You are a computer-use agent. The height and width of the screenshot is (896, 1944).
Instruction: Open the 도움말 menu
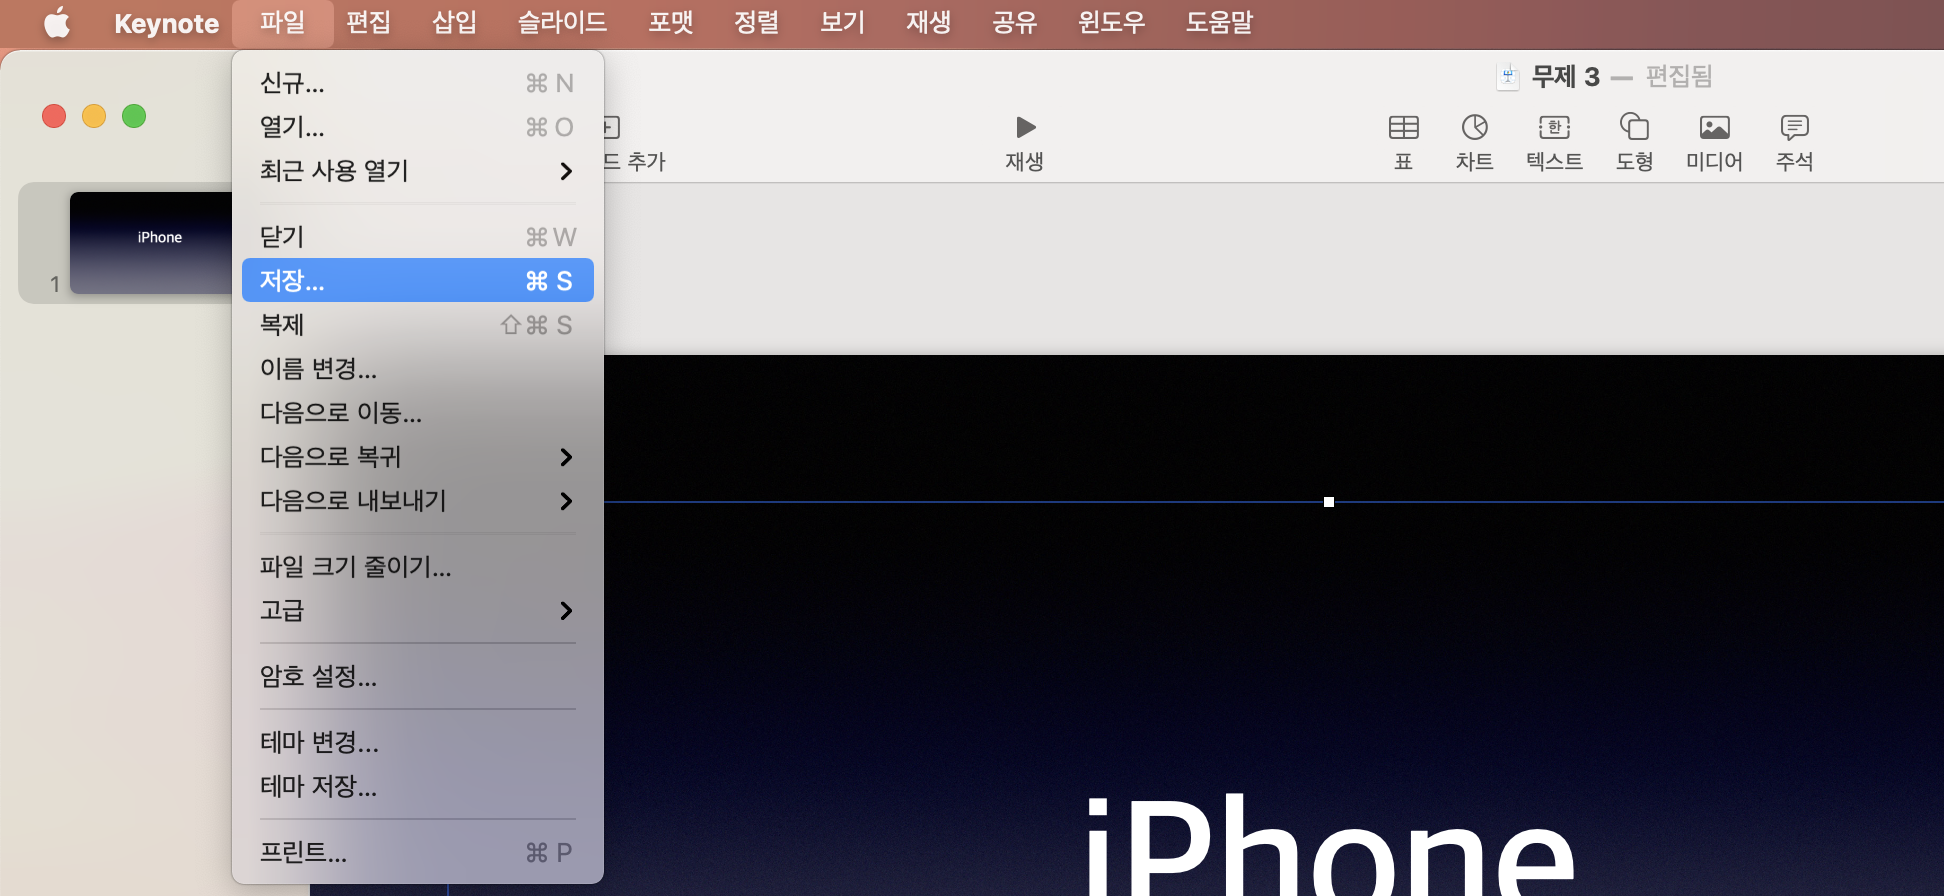(x=1219, y=23)
